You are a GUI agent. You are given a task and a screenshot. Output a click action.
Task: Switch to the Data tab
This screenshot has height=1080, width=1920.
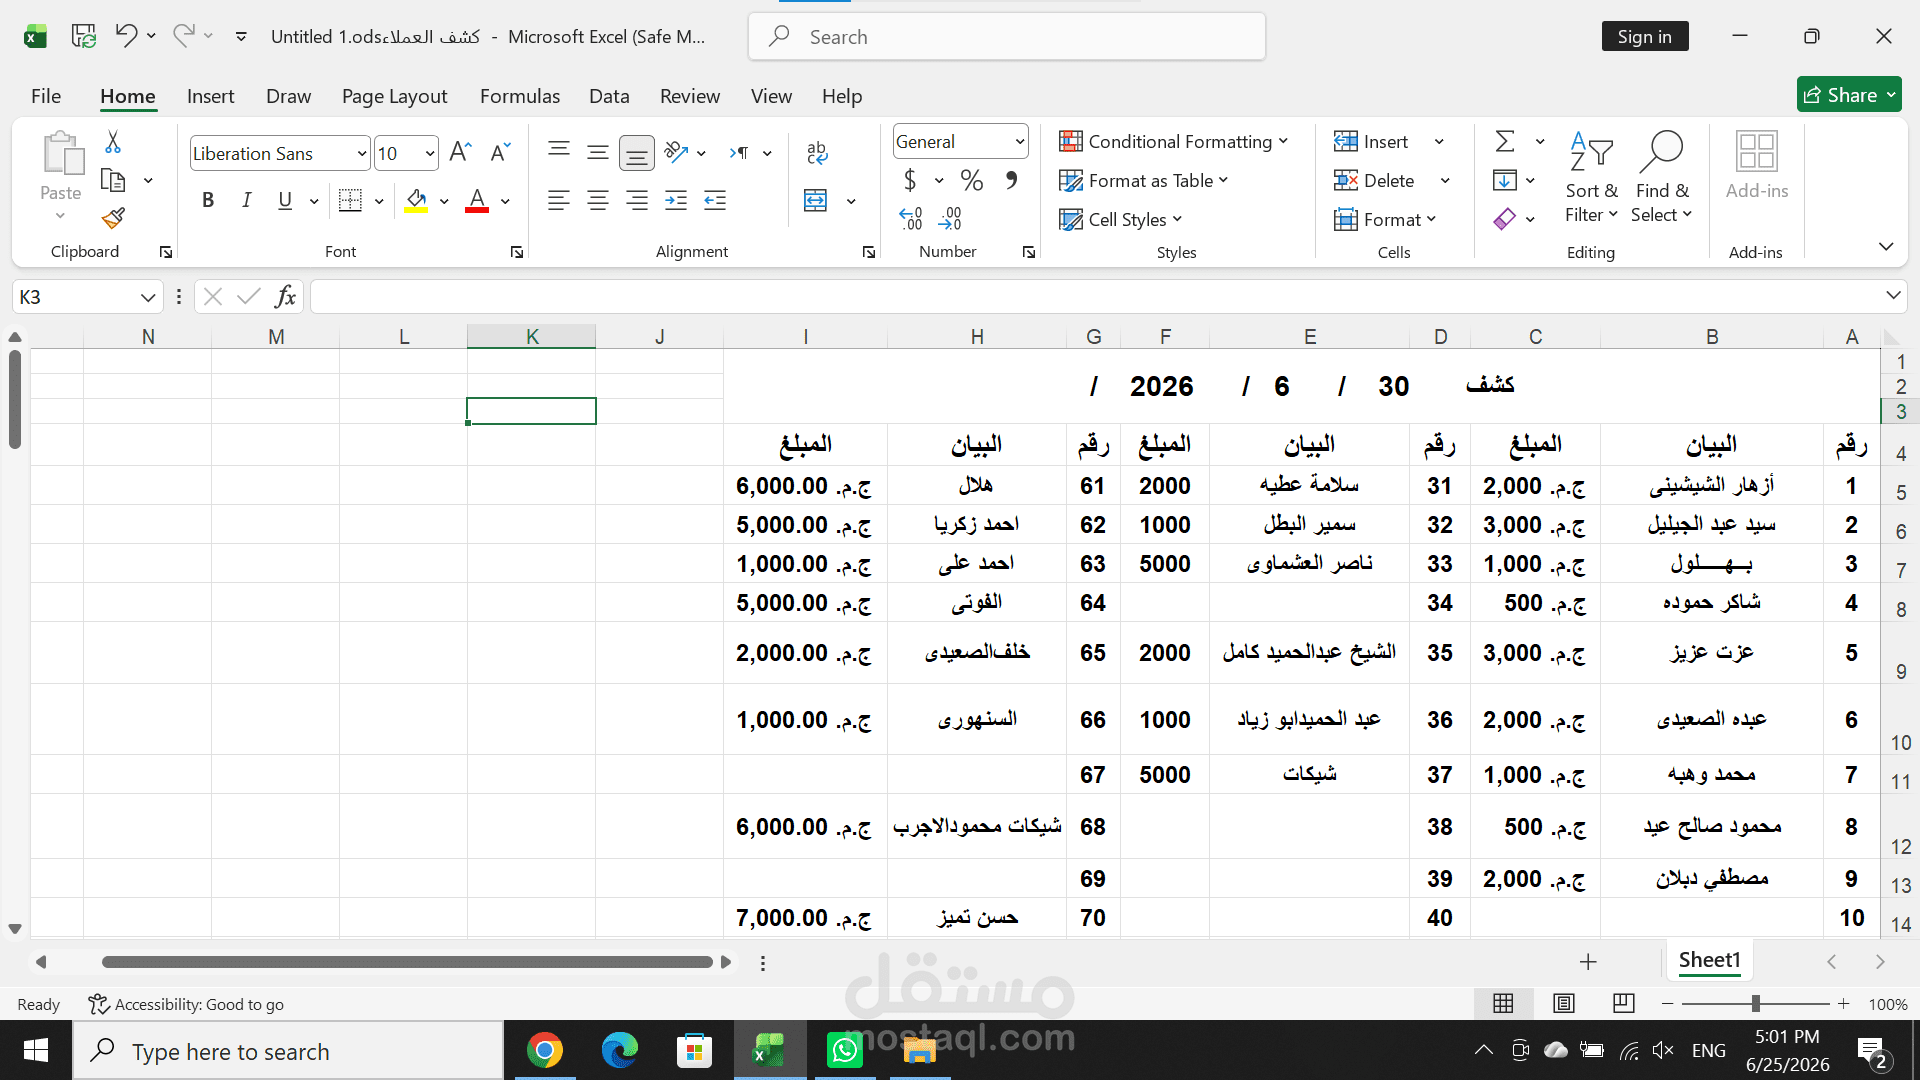pyautogui.click(x=609, y=96)
